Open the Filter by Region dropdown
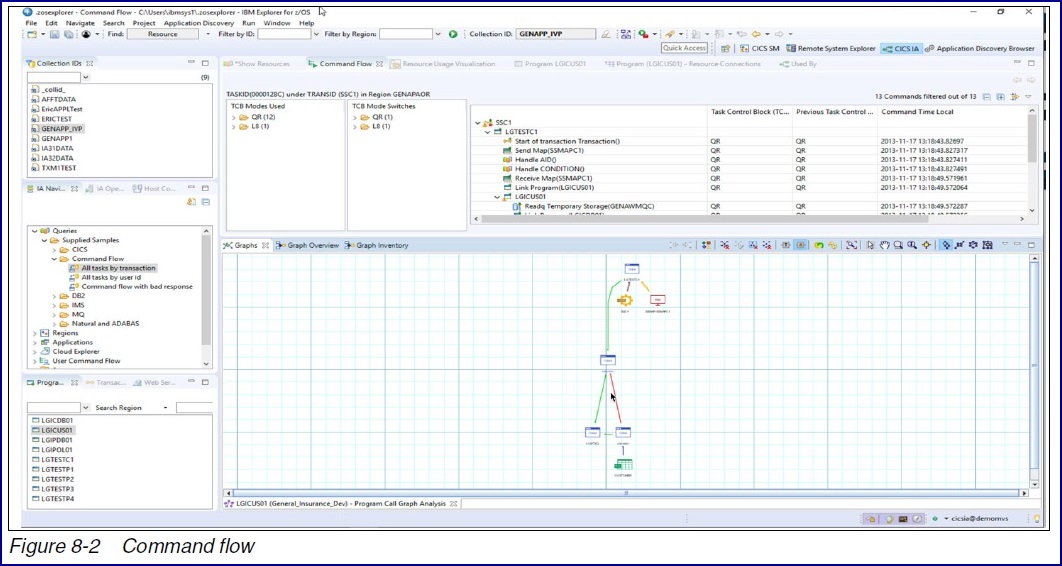Image resolution: width=1062 pixels, height=566 pixels. pos(437,34)
